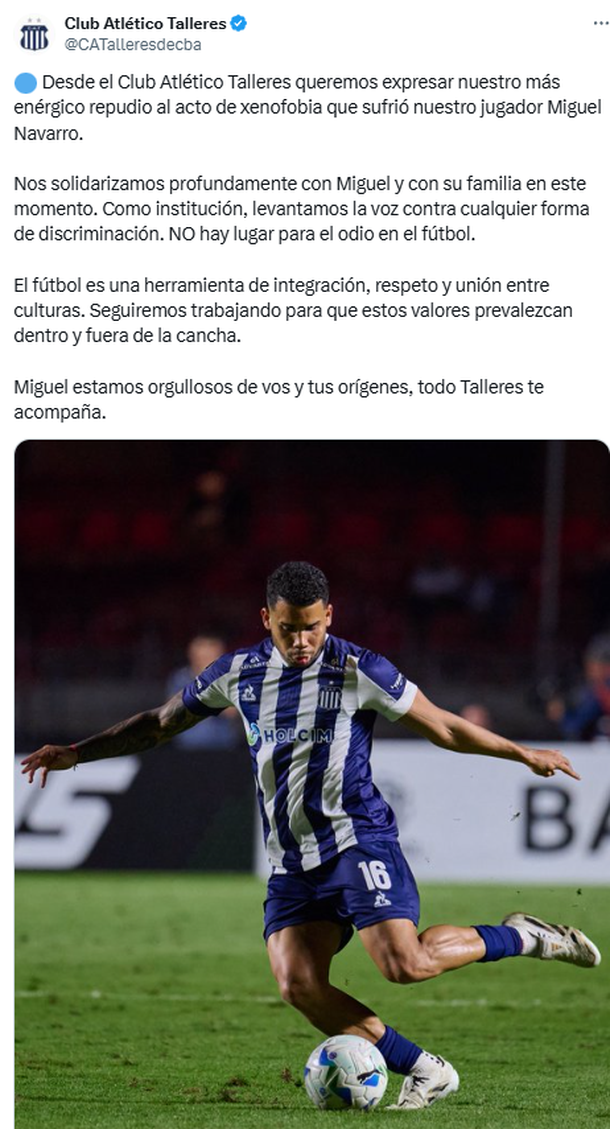The image size is (610, 1129).
Task: Click the Talleres crest on the jersey
Action: pos(330,696)
